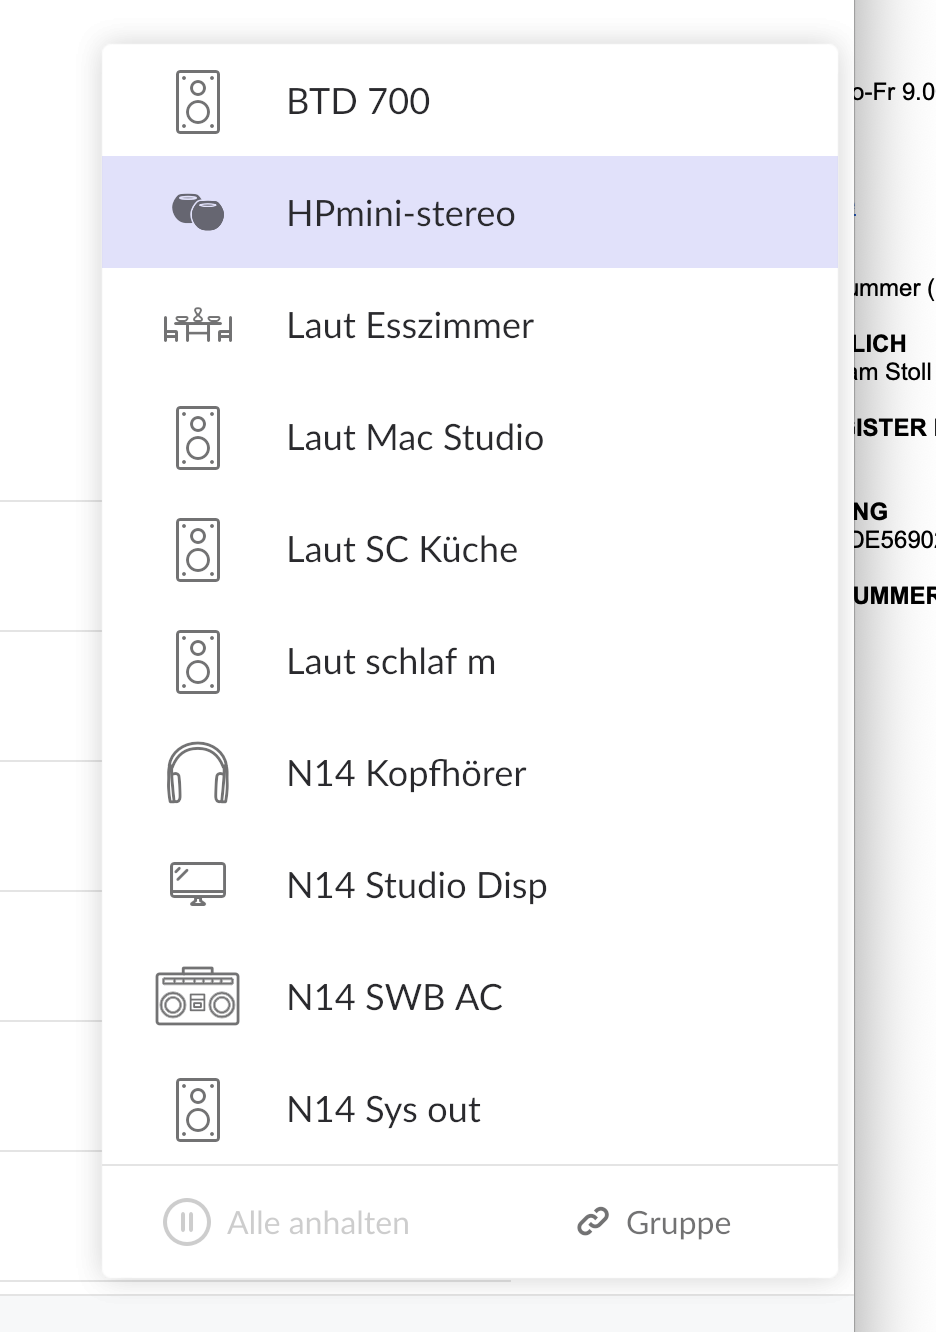Click the boombox icon for N14 SWB AC
Viewport: 936px width, 1332px height.
pyautogui.click(x=198, y=997)
